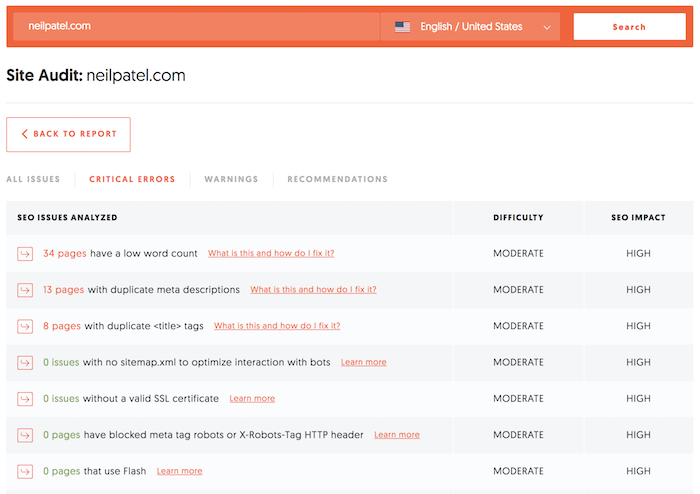Click '0 pages' in the Flash row
The width and height of the screenshot is (700, 494).
(62, 471)
